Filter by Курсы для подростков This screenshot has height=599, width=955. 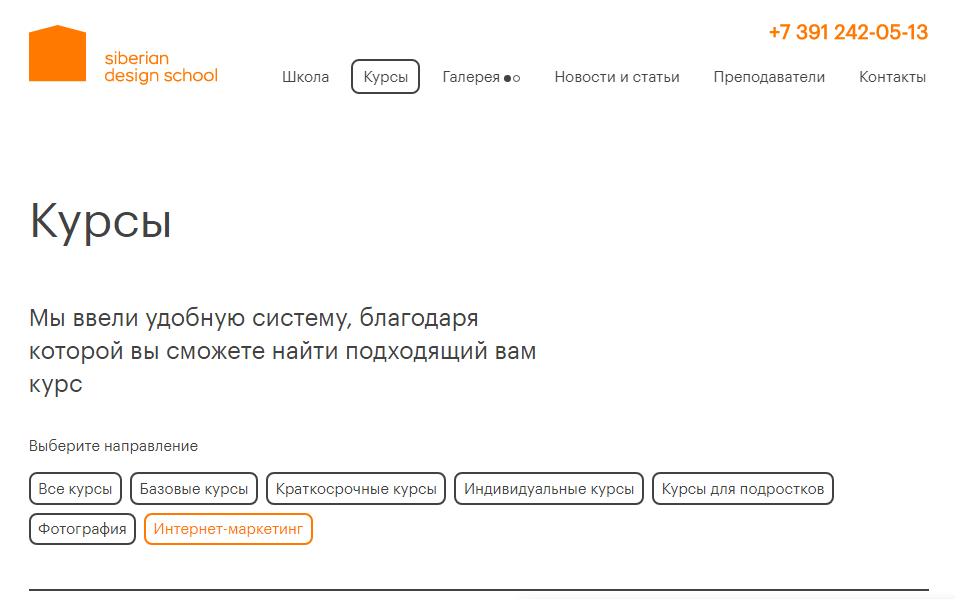tap(743, 489)
